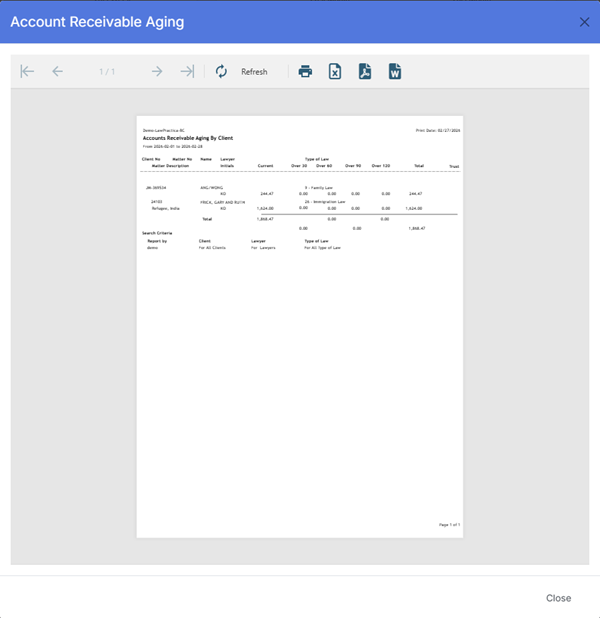Go to the first report page

28,72
